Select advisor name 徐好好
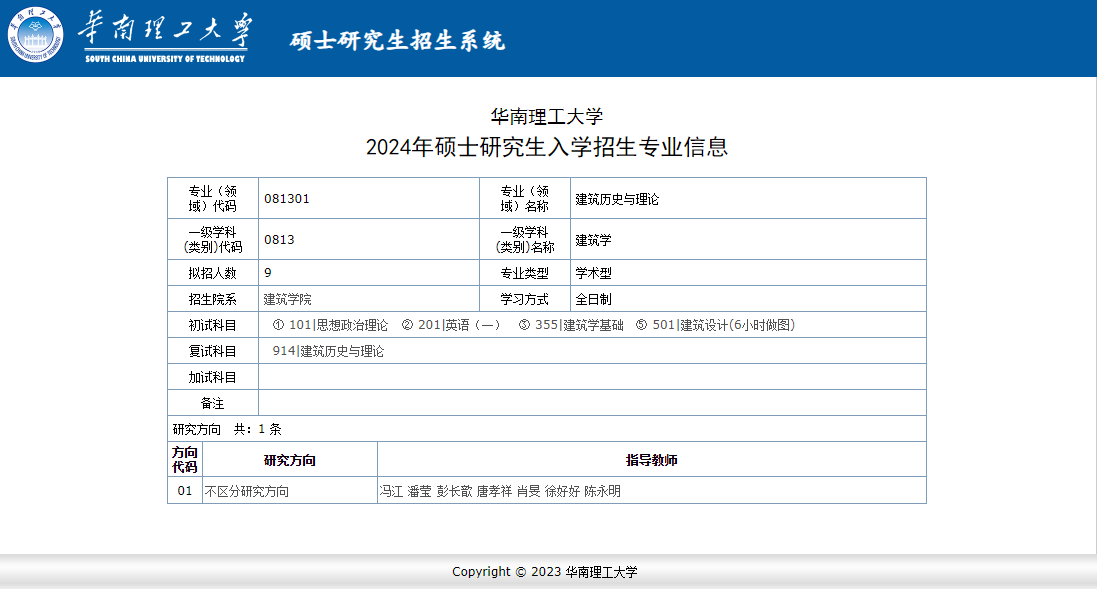1101x596 pixels. tap(562, 491)
